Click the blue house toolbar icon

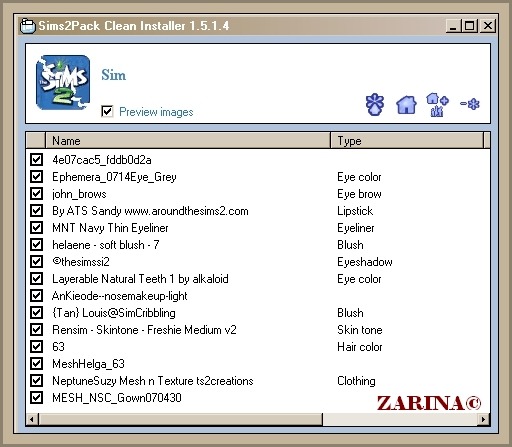tap(406, 105)
